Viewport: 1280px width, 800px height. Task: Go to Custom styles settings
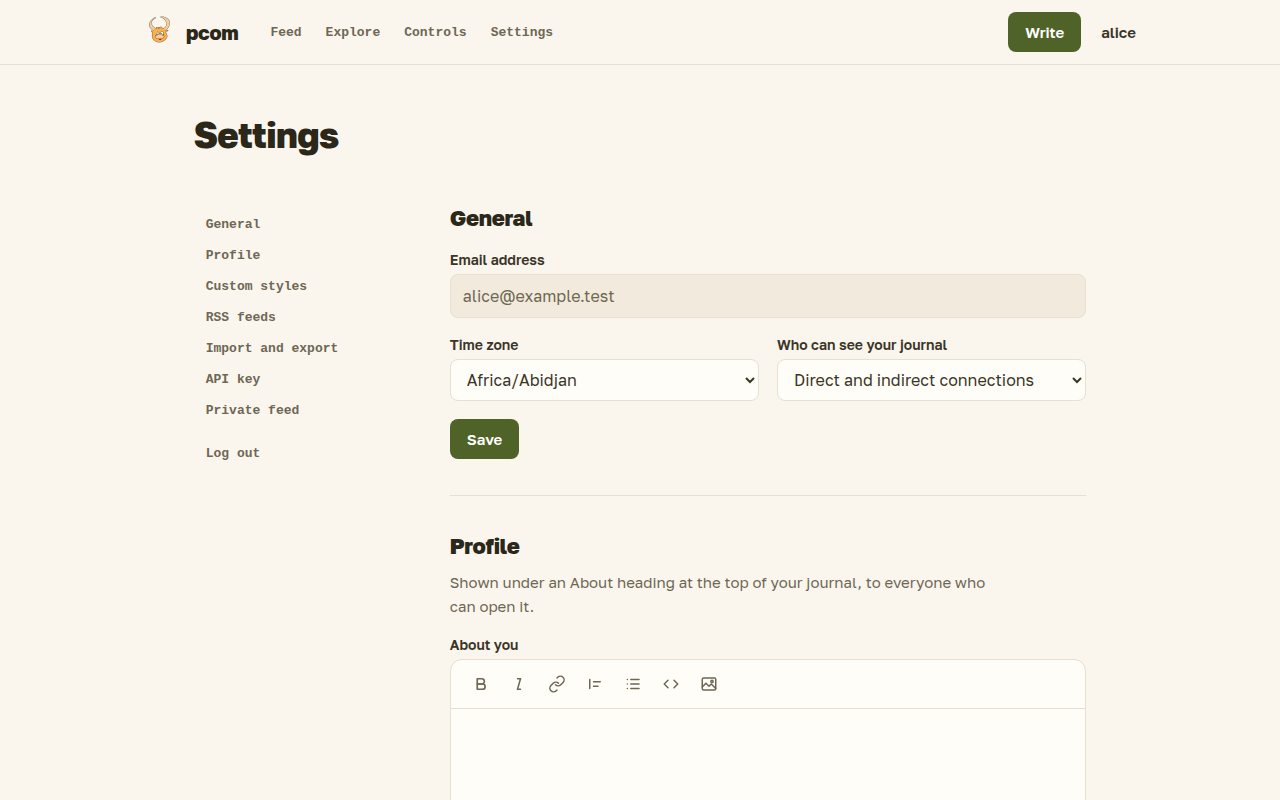tap(256, 286)
